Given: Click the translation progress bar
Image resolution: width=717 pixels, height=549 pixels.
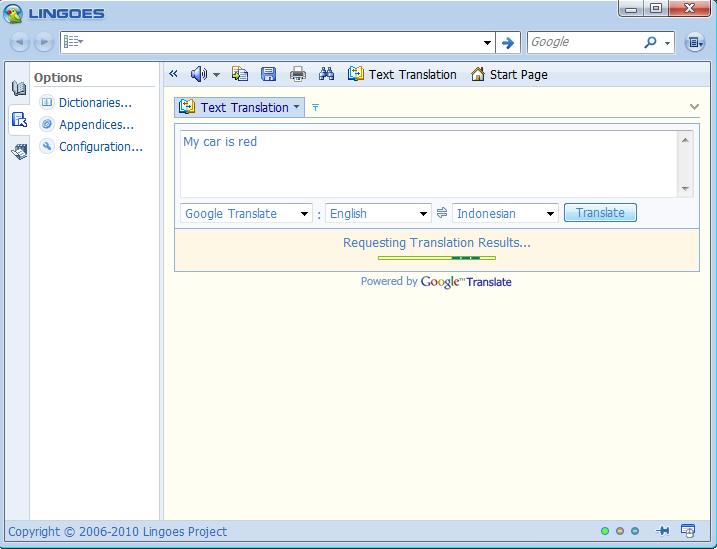Looking at the screenshot, I should click(x=437, y=258).
